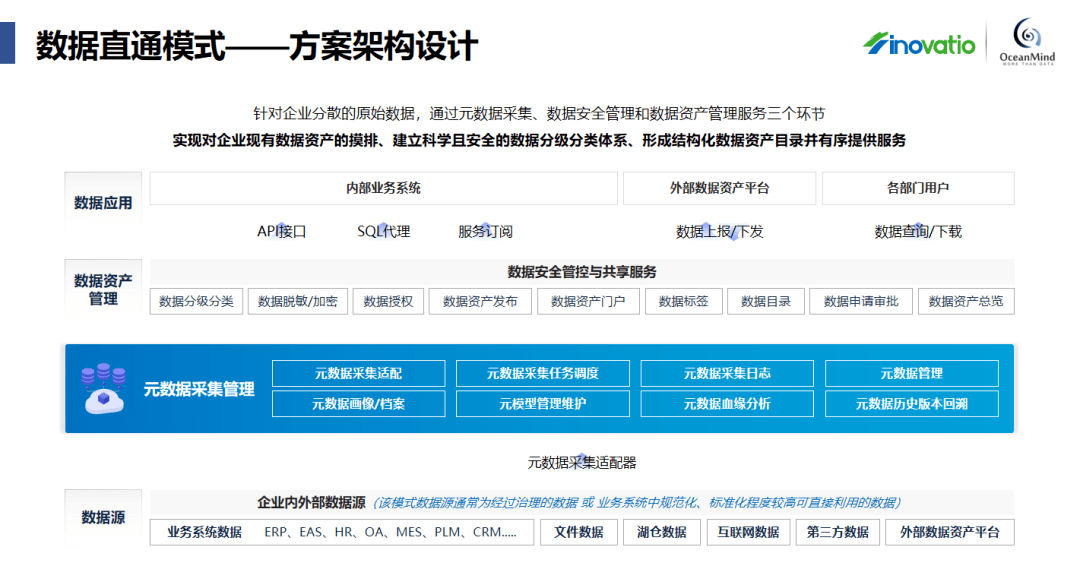The width and height of the screenshot is (1080, 566).
Task: Select the 数据授权 box
Action: click(x=388, y=301)
